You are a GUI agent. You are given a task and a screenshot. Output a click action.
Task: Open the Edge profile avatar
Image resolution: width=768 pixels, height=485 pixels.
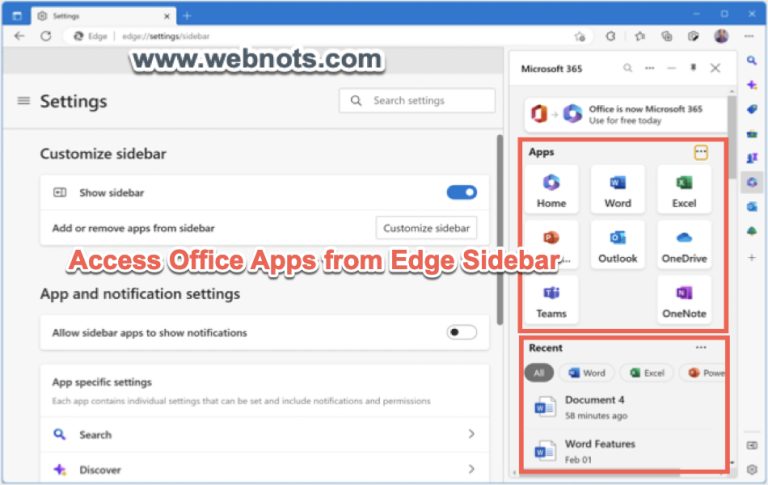[721, 36]
